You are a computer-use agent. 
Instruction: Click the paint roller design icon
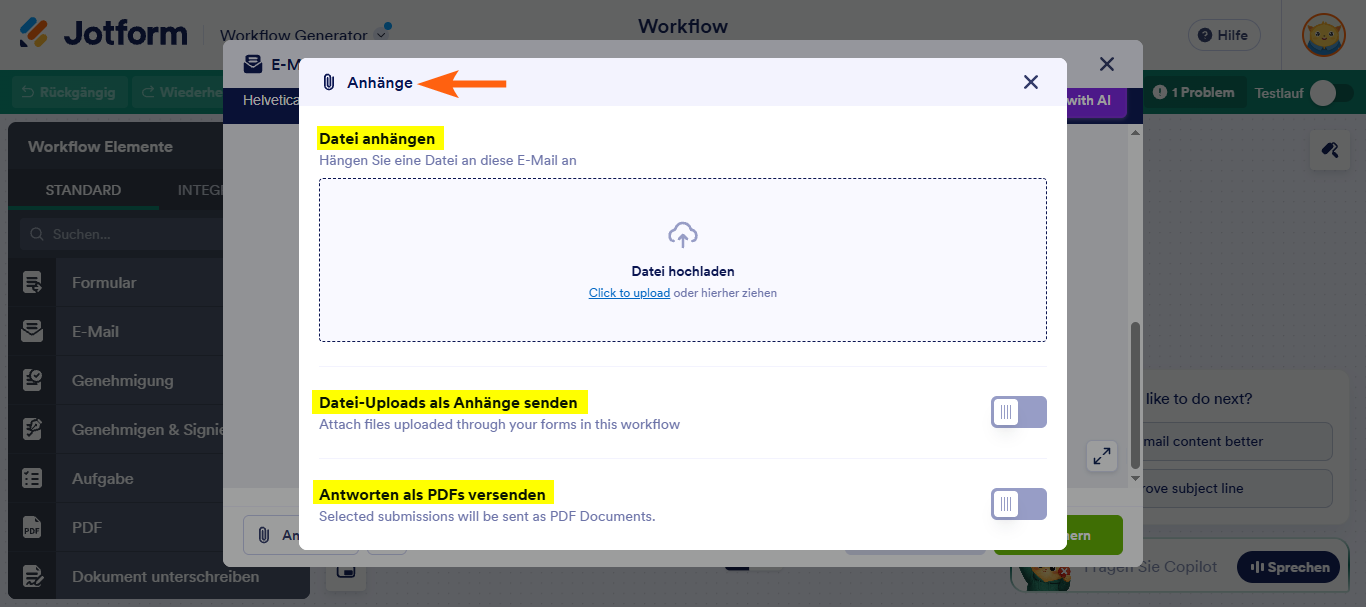click(x=1330, y=150)
